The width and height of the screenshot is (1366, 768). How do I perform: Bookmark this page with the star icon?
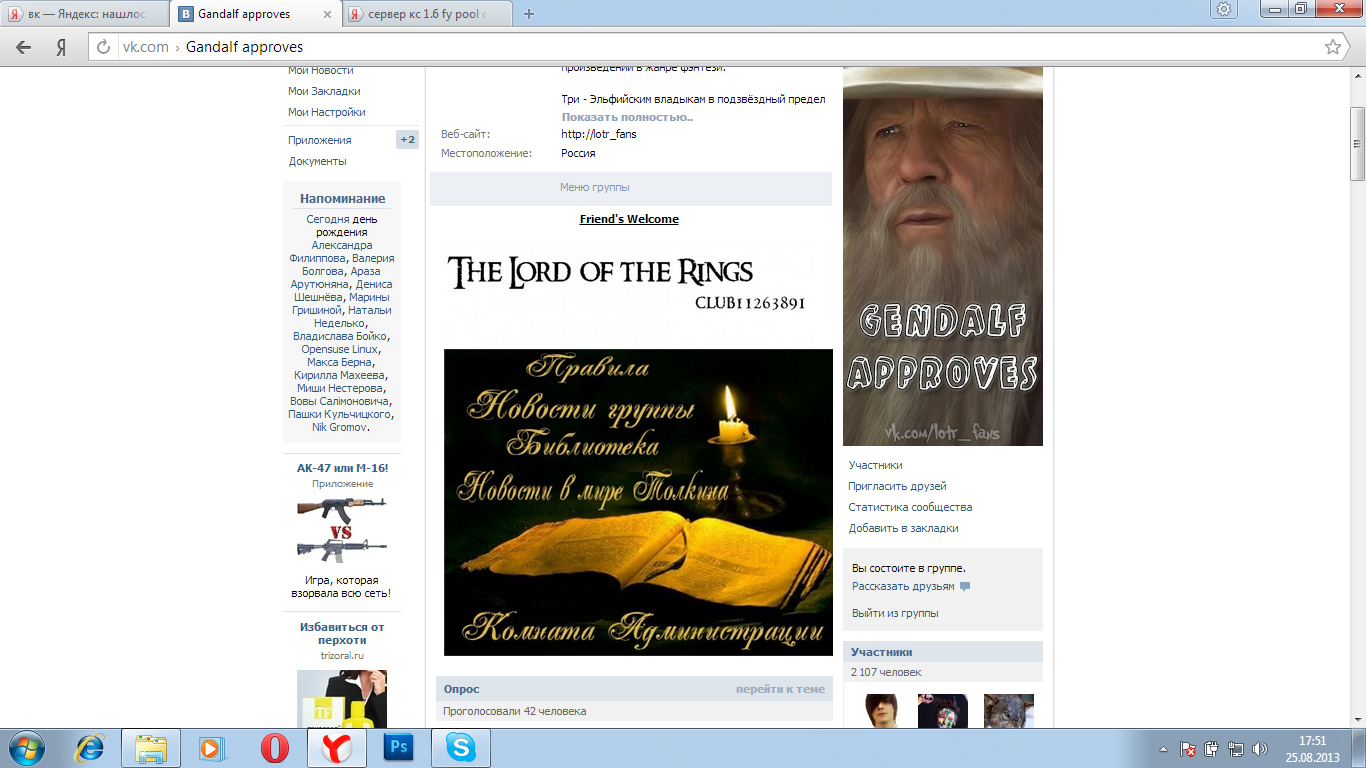[x=1332, y=47]
